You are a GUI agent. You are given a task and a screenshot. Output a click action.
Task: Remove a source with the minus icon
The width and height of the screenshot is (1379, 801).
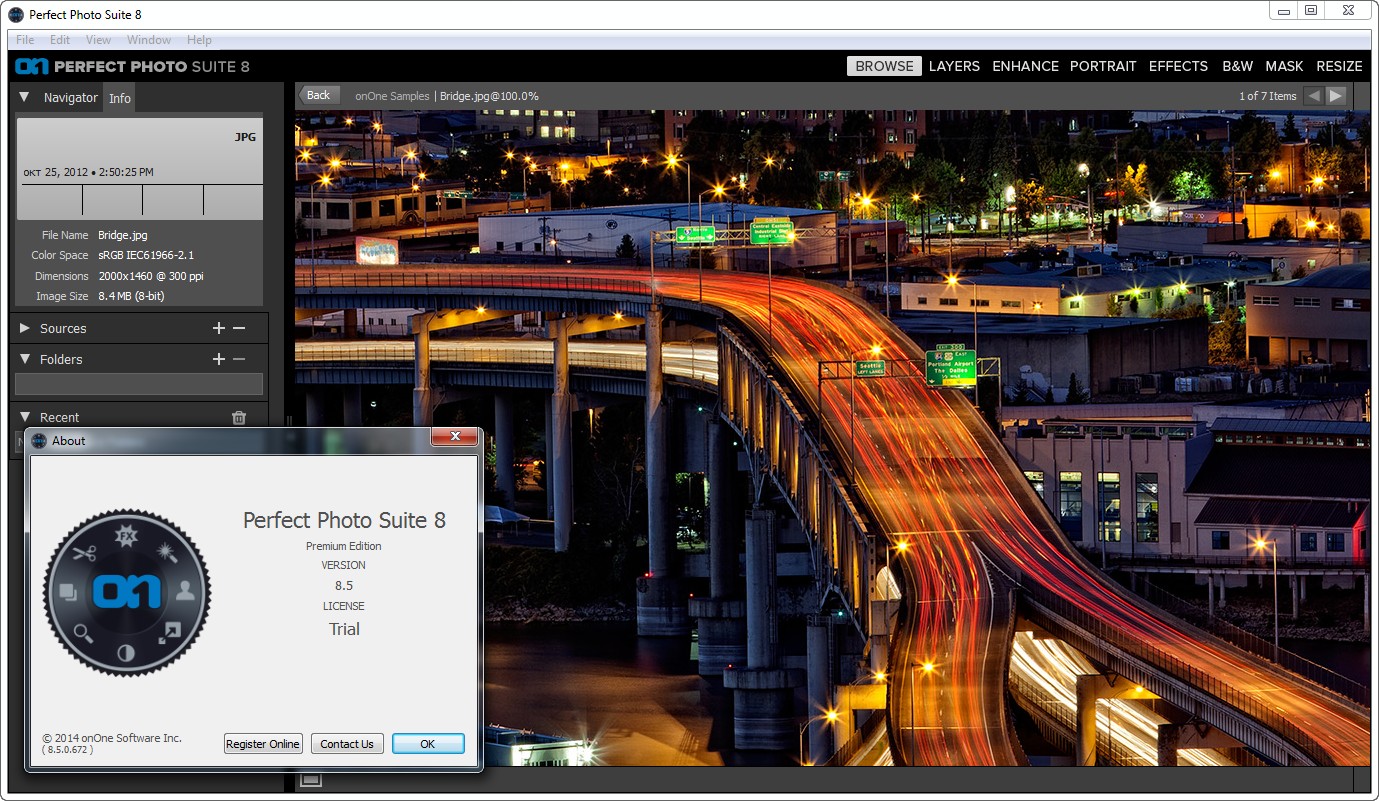pyautogui.click(x=239, y=328)
